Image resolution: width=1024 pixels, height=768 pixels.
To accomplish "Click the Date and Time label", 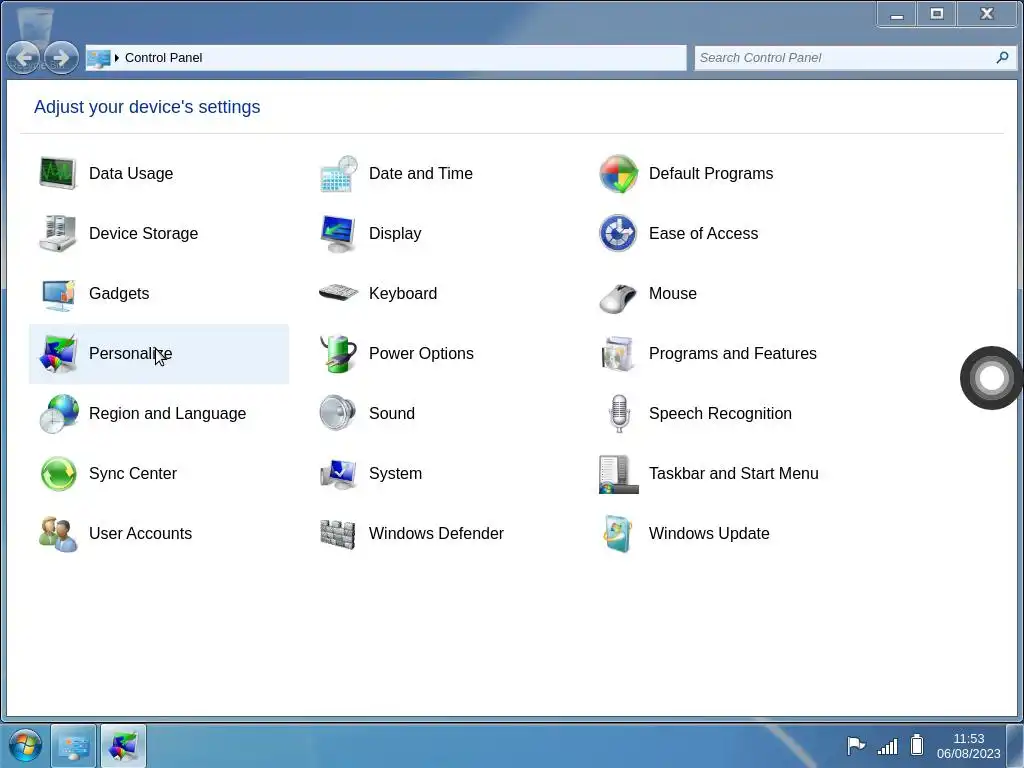I will click(421, 174).
